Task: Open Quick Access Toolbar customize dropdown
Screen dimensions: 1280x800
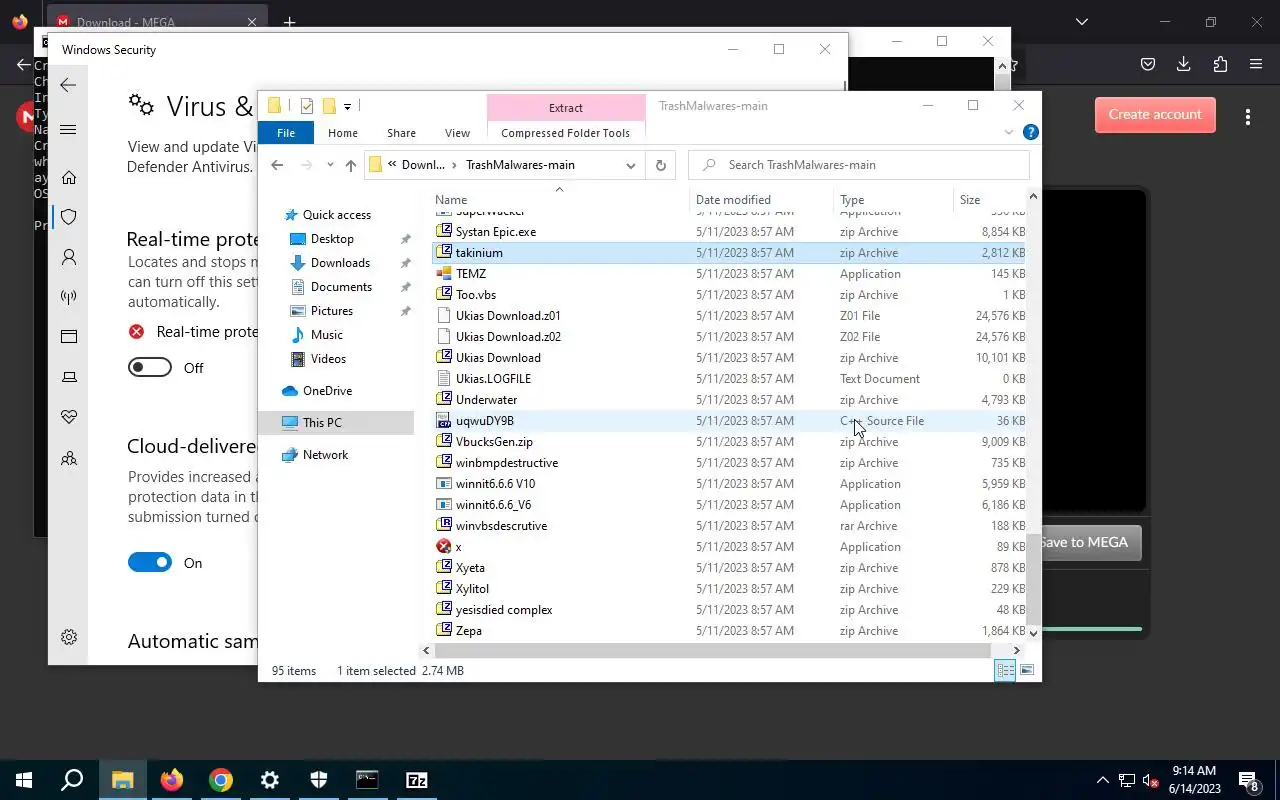Action: (347, 106)
